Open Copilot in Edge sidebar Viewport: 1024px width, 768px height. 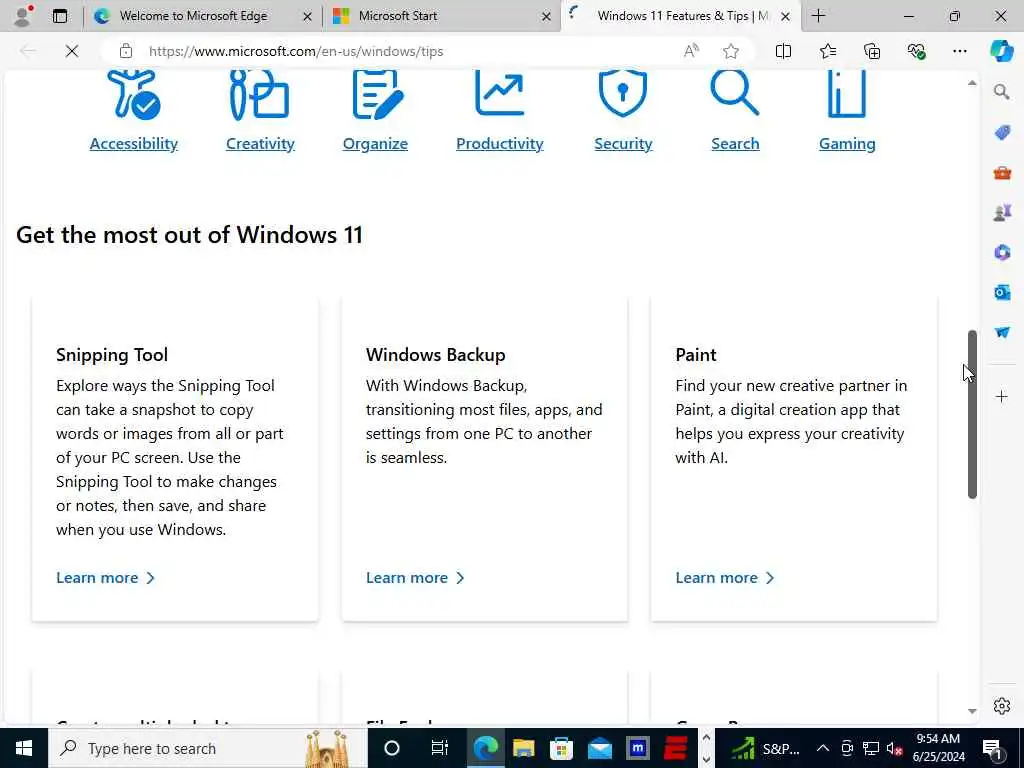(x=1001, y=51)
